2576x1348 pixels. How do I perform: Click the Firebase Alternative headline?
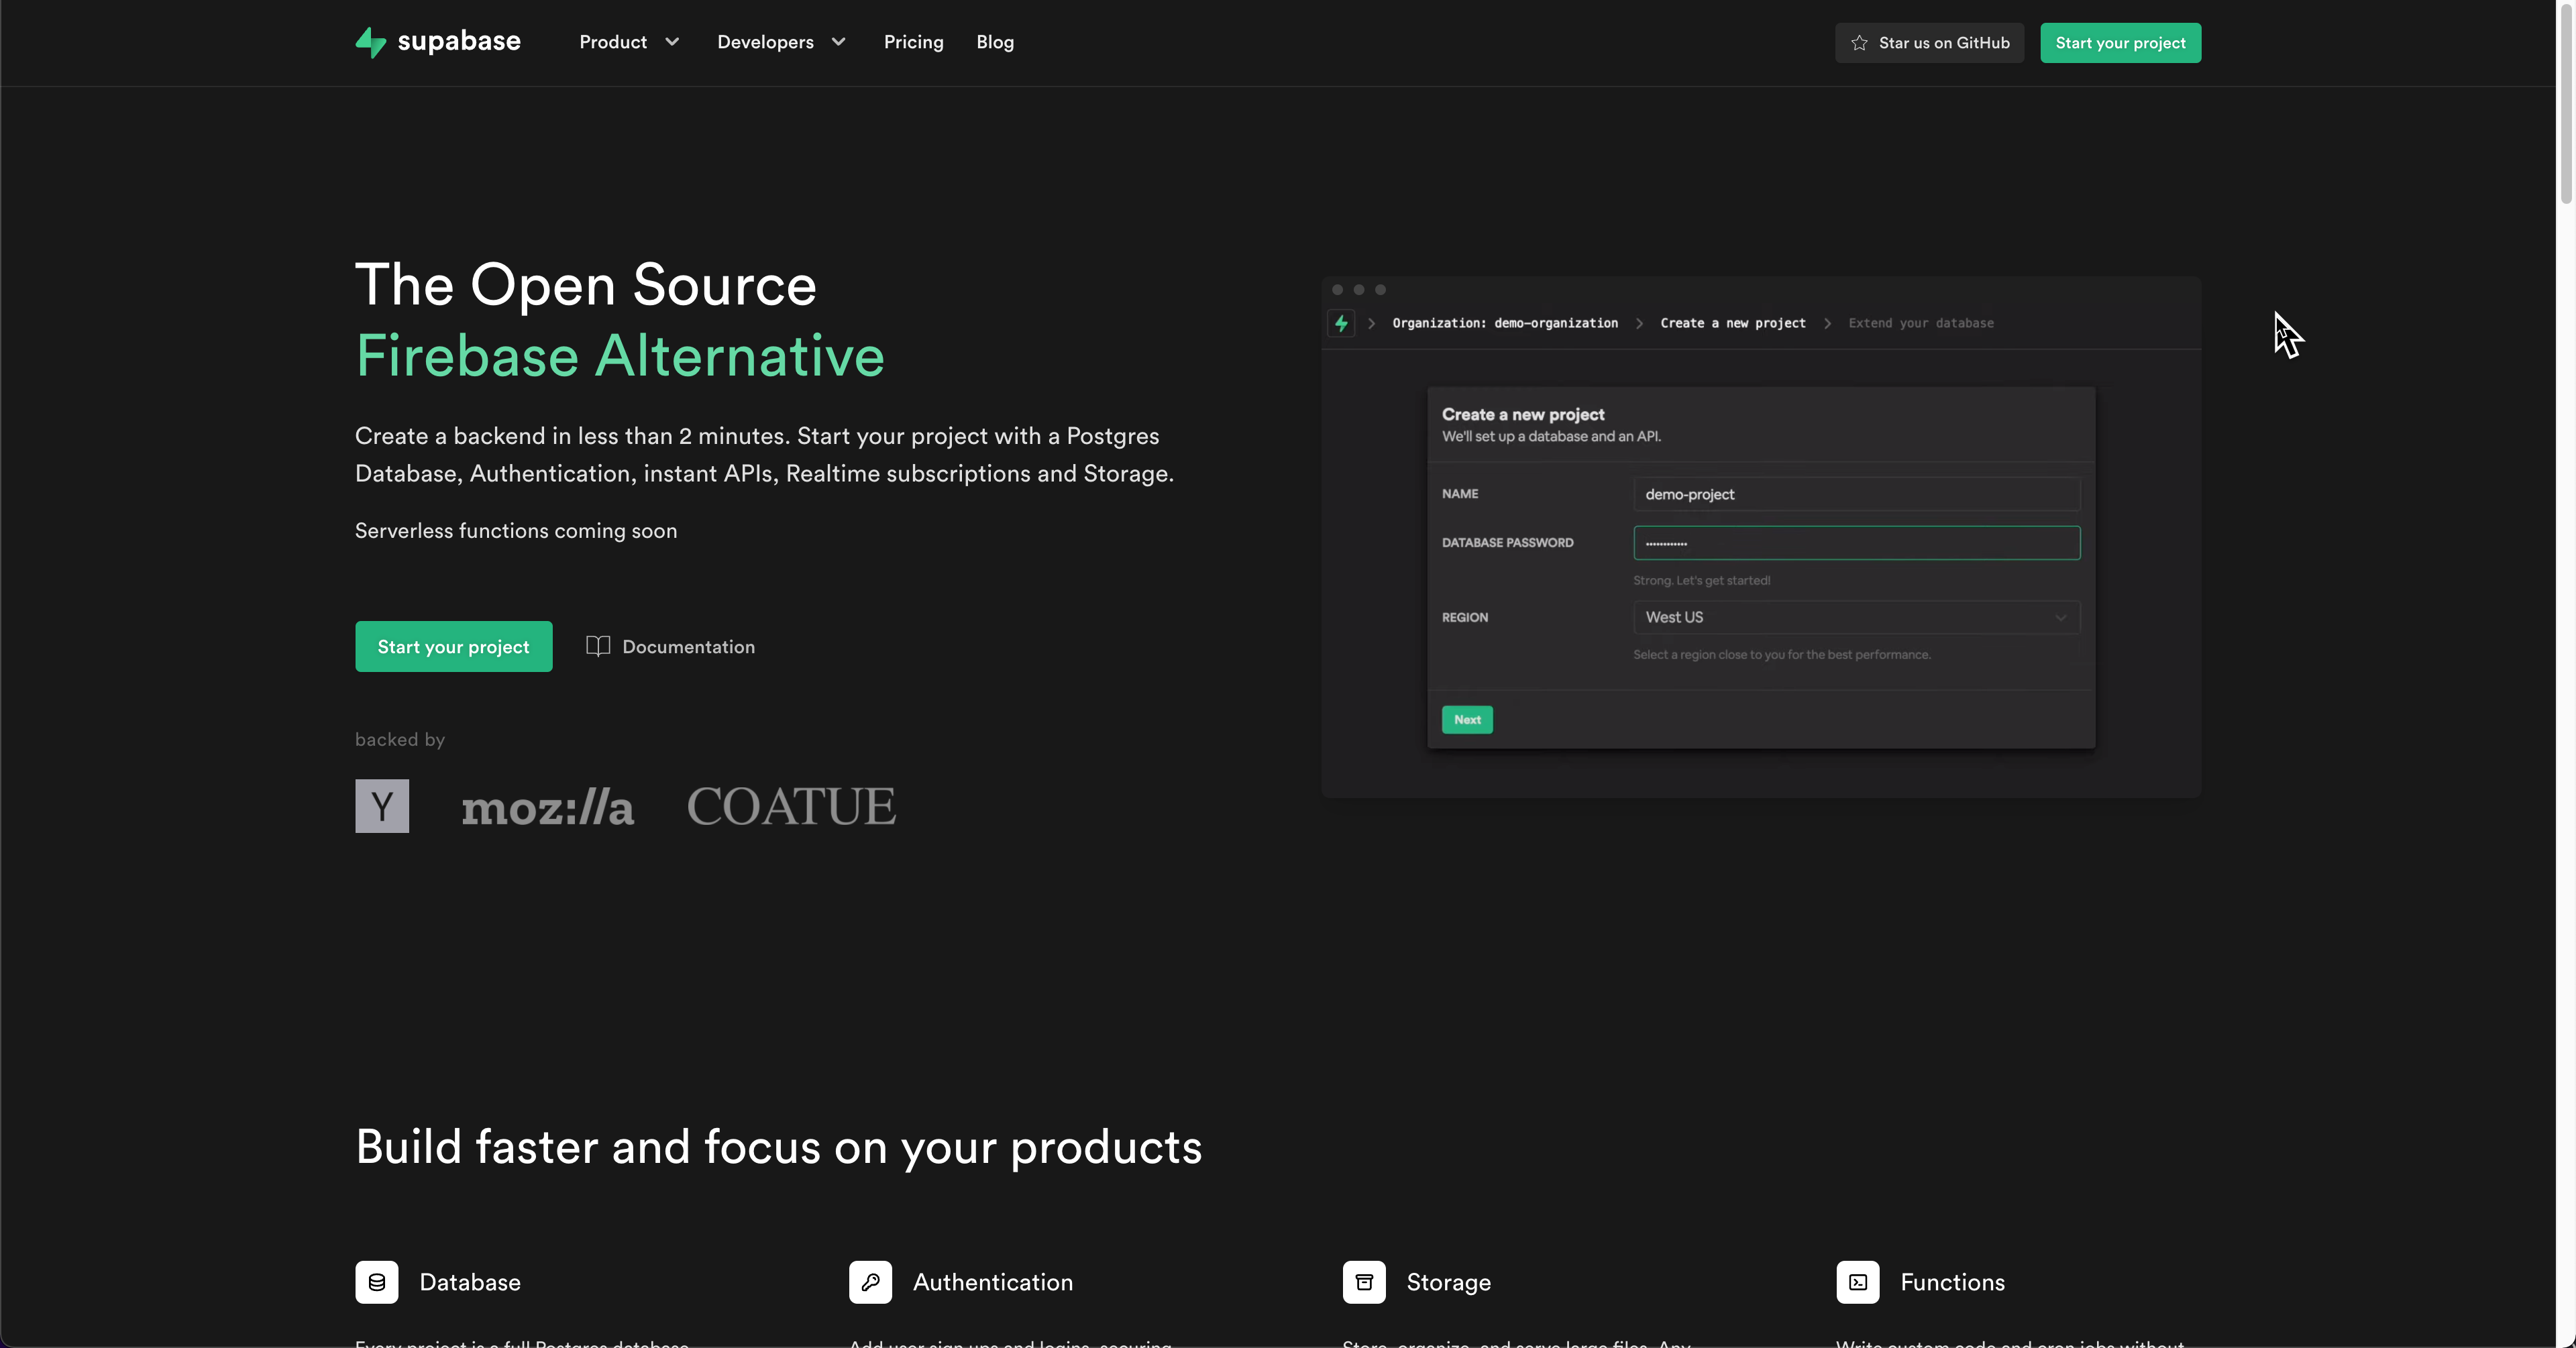(x=620, y=356)
